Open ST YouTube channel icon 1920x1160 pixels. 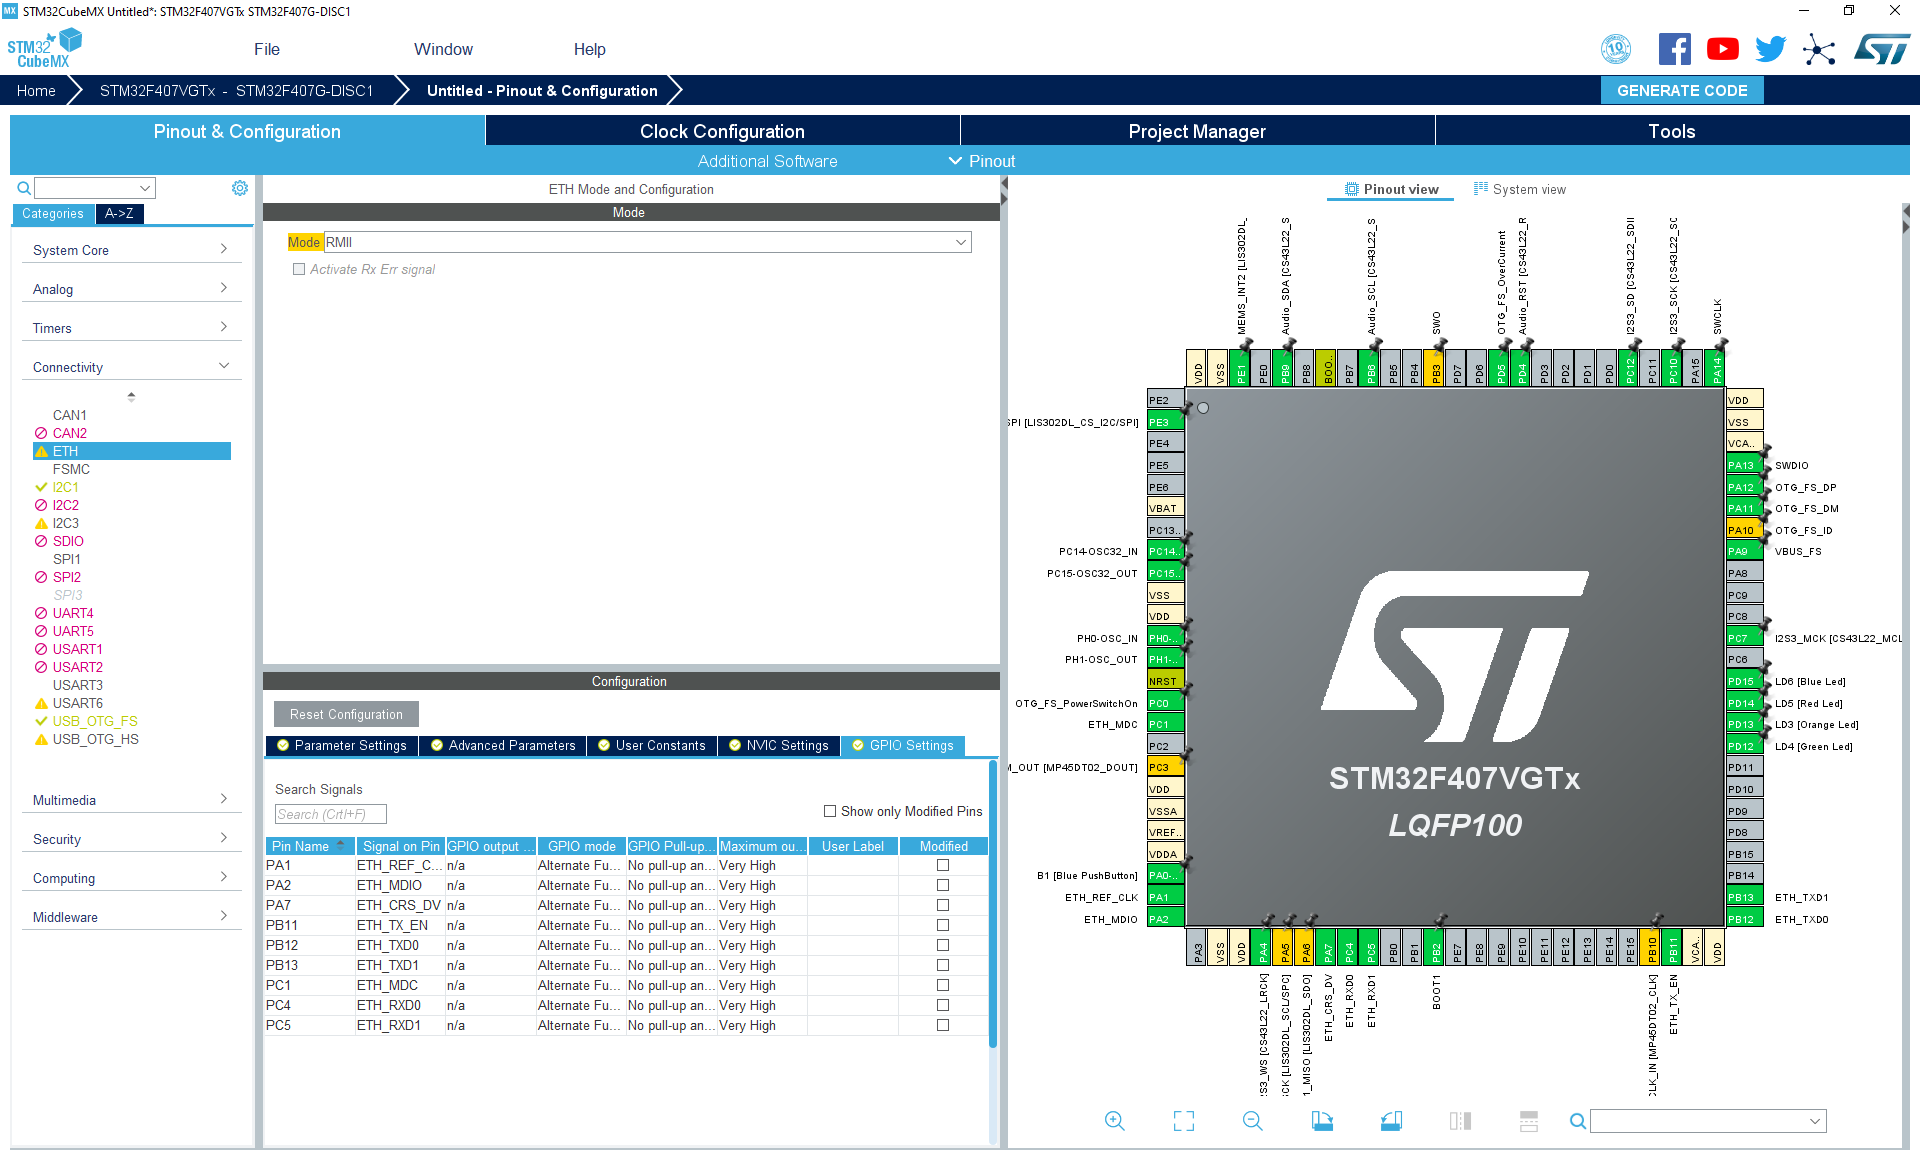tap(1723, 49)
